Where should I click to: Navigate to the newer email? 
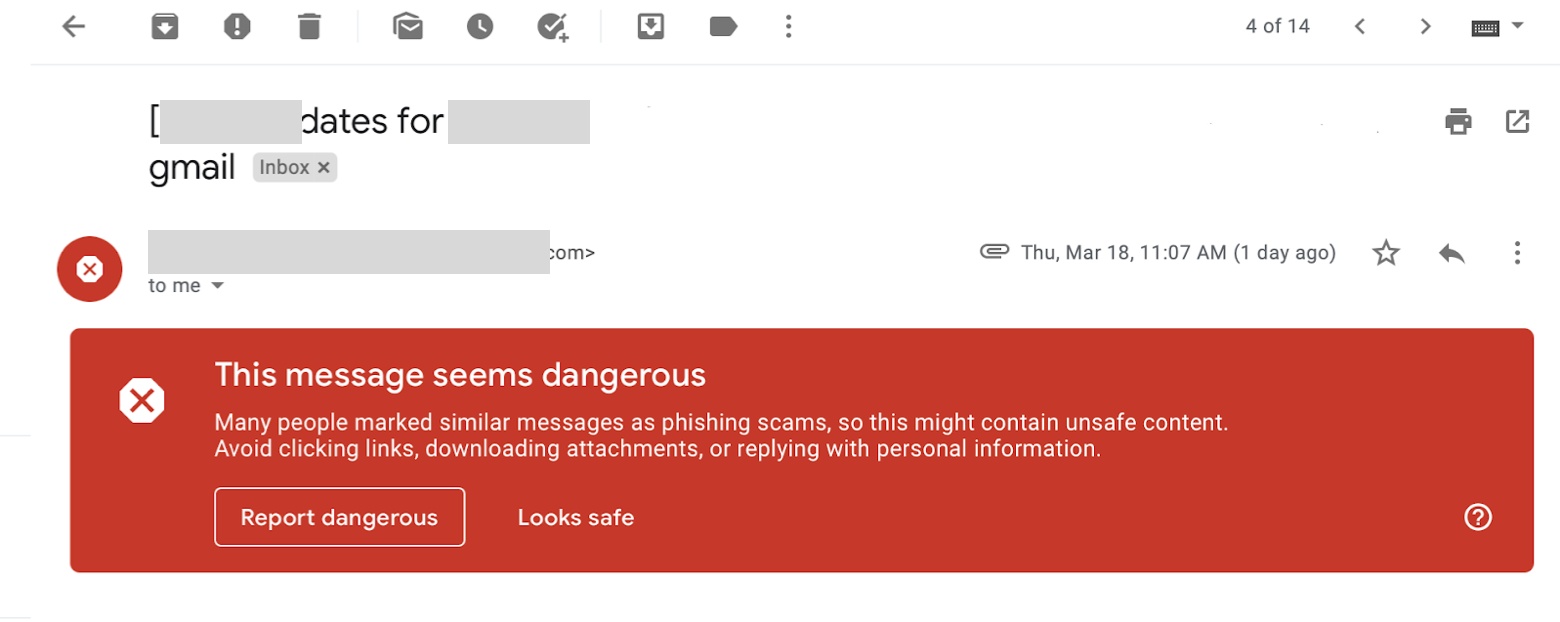point(1359,27)
